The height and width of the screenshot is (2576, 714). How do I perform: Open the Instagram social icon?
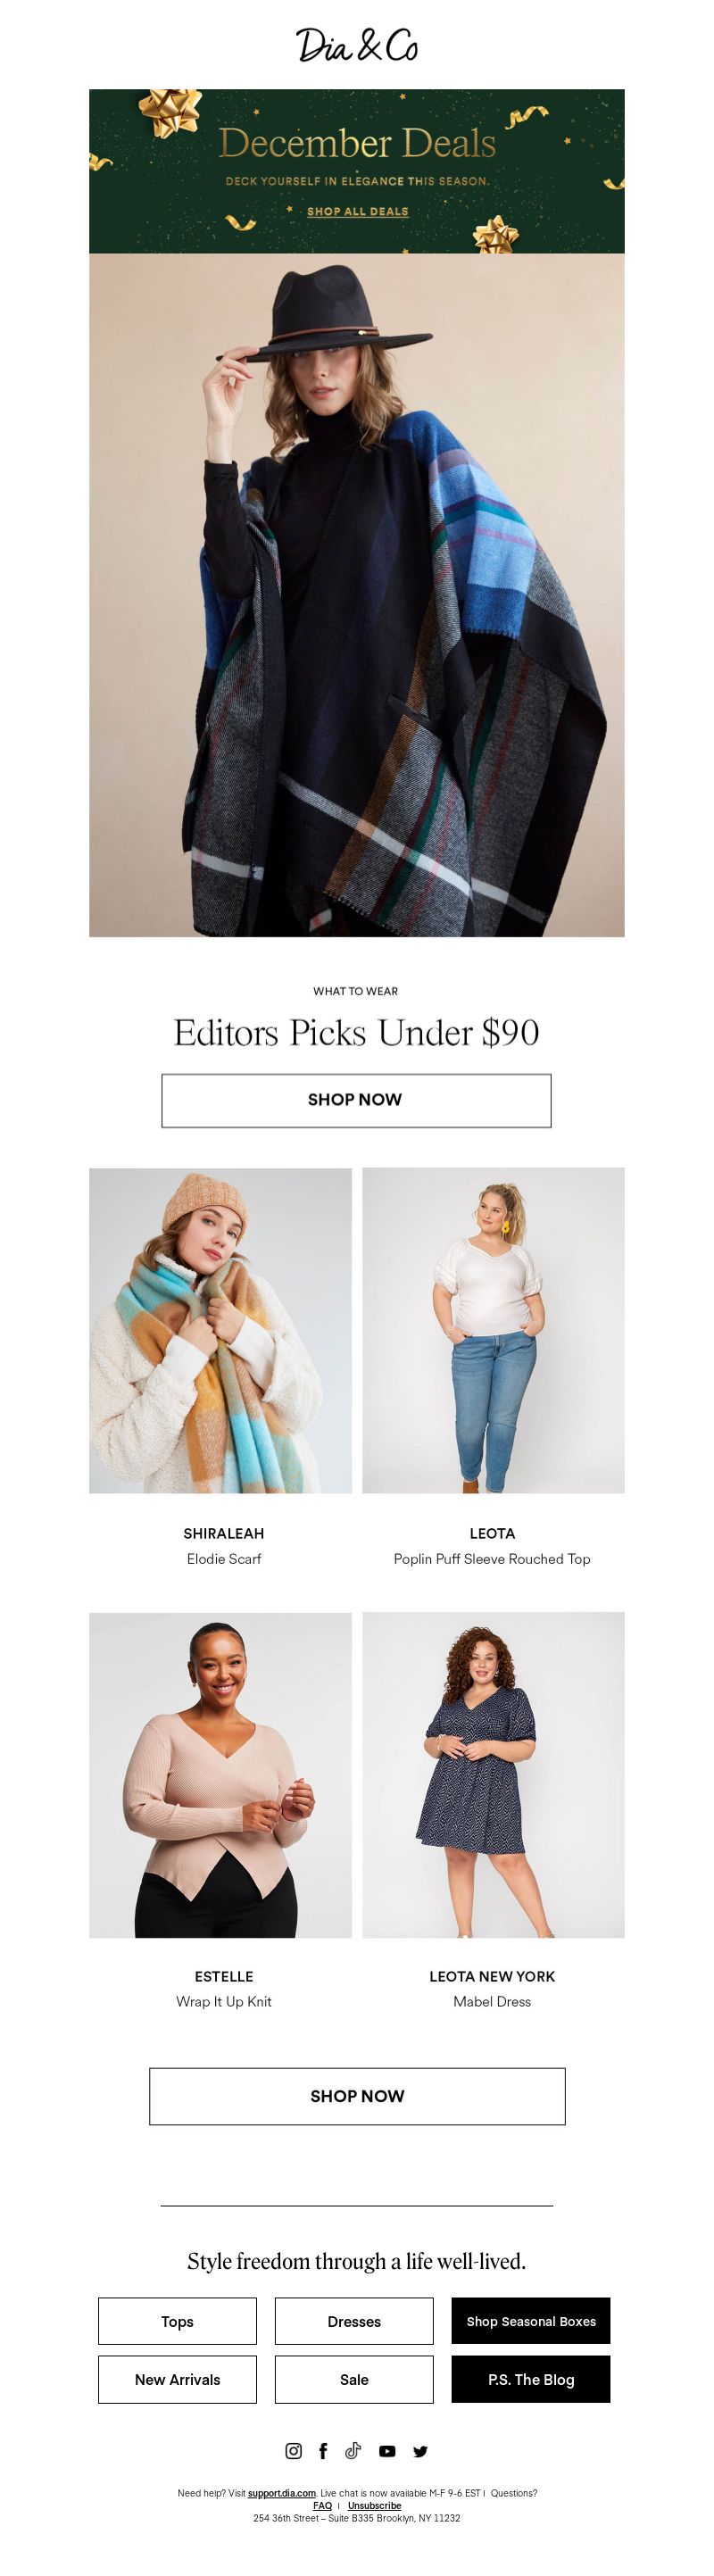click(293, 2450)
